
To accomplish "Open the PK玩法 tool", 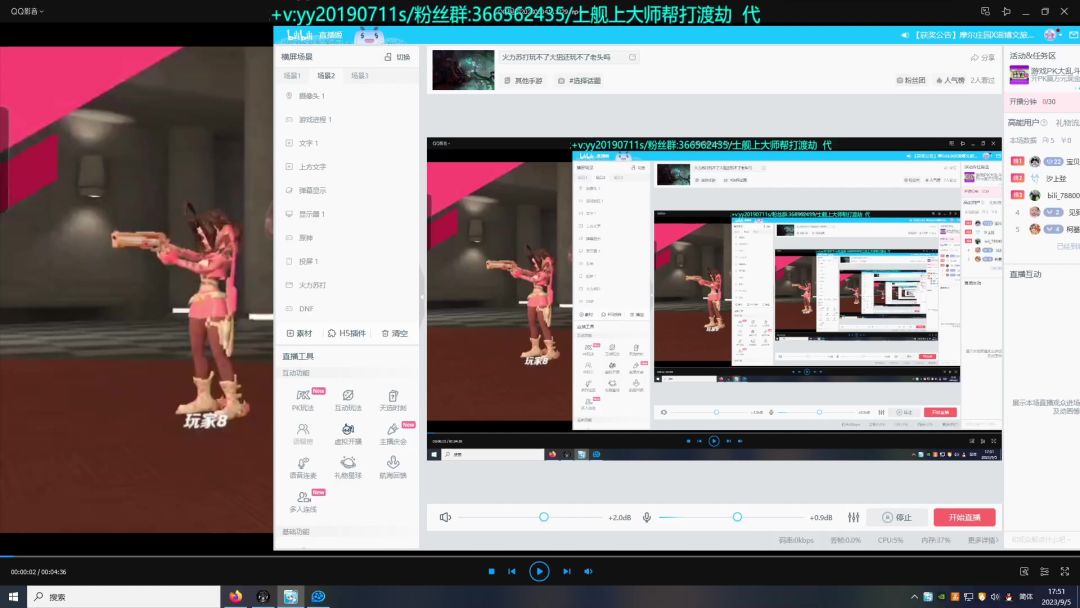I will point(303,400).
